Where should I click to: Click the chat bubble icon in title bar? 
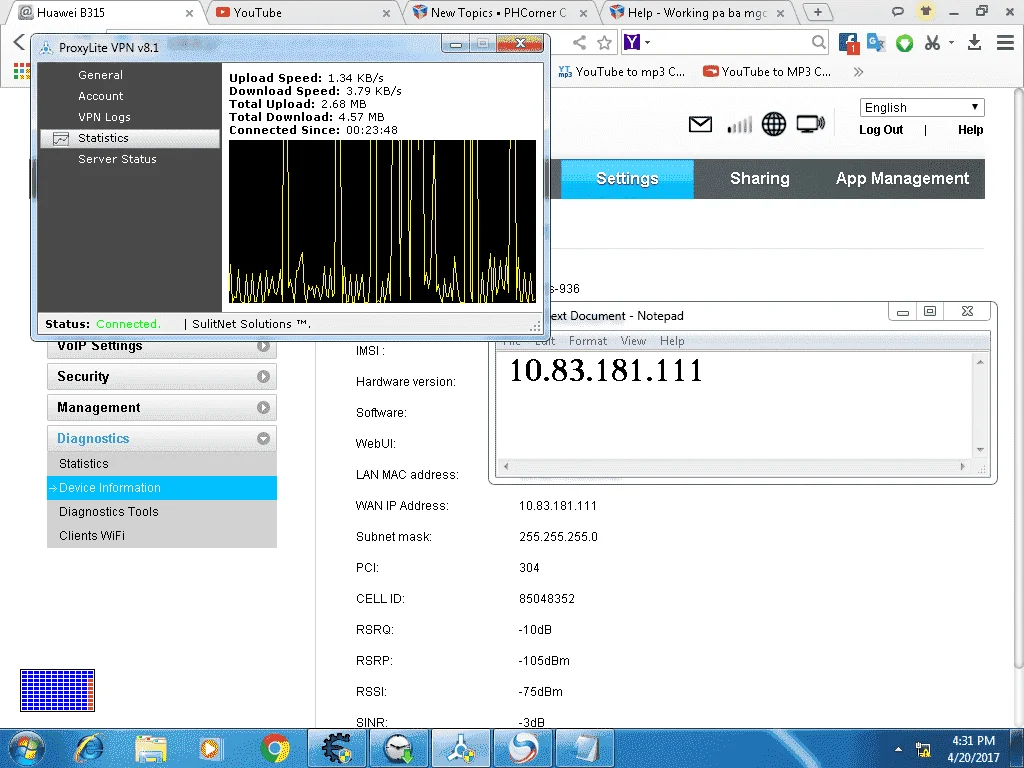tap(898, 11)
